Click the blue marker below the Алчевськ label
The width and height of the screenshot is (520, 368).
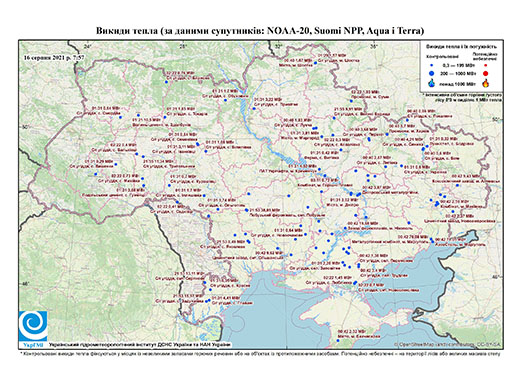(x=457, y=185)
